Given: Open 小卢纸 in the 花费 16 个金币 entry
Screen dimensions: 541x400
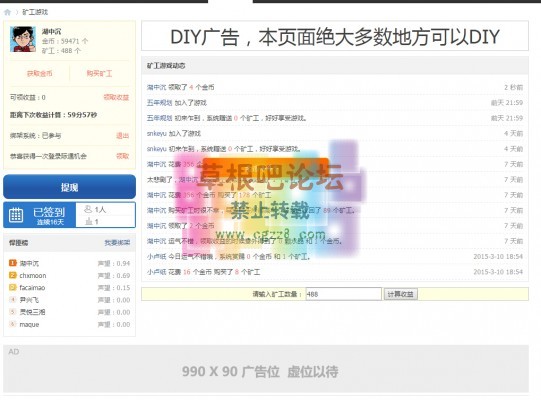Looking at the screenshot, I should coord(156,272).
